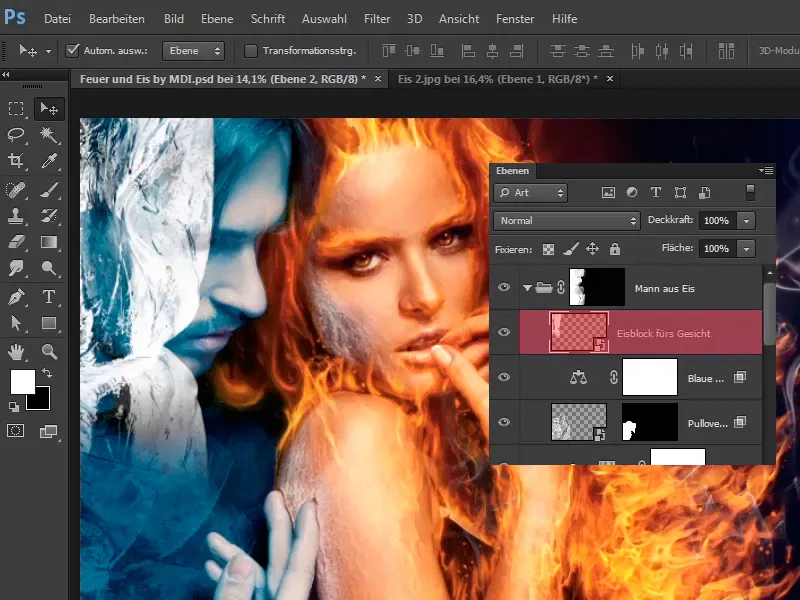
Task: Select the History Brush tool
Action: click(x=49, y=216)
